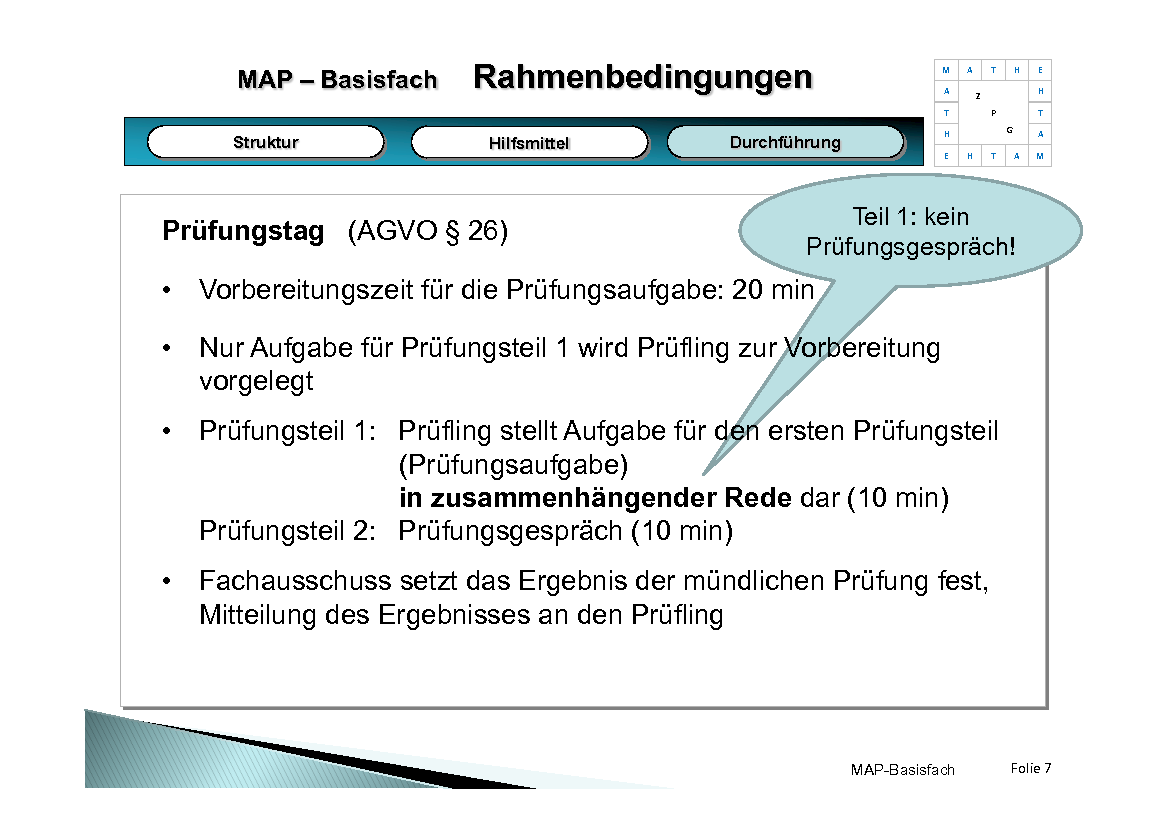Select the highlighted Durchführung navigation pill
Image resolution: width=1169 pixels, height=827 pixels.
[x=786, y=142]
